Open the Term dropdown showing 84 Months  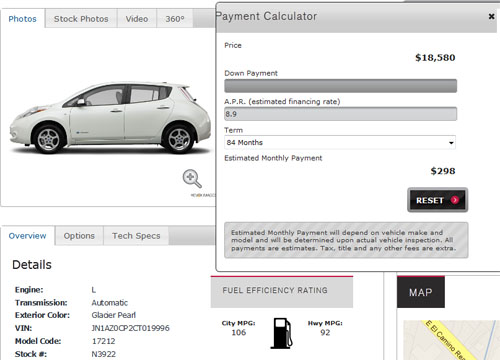[x=340, y=143]
